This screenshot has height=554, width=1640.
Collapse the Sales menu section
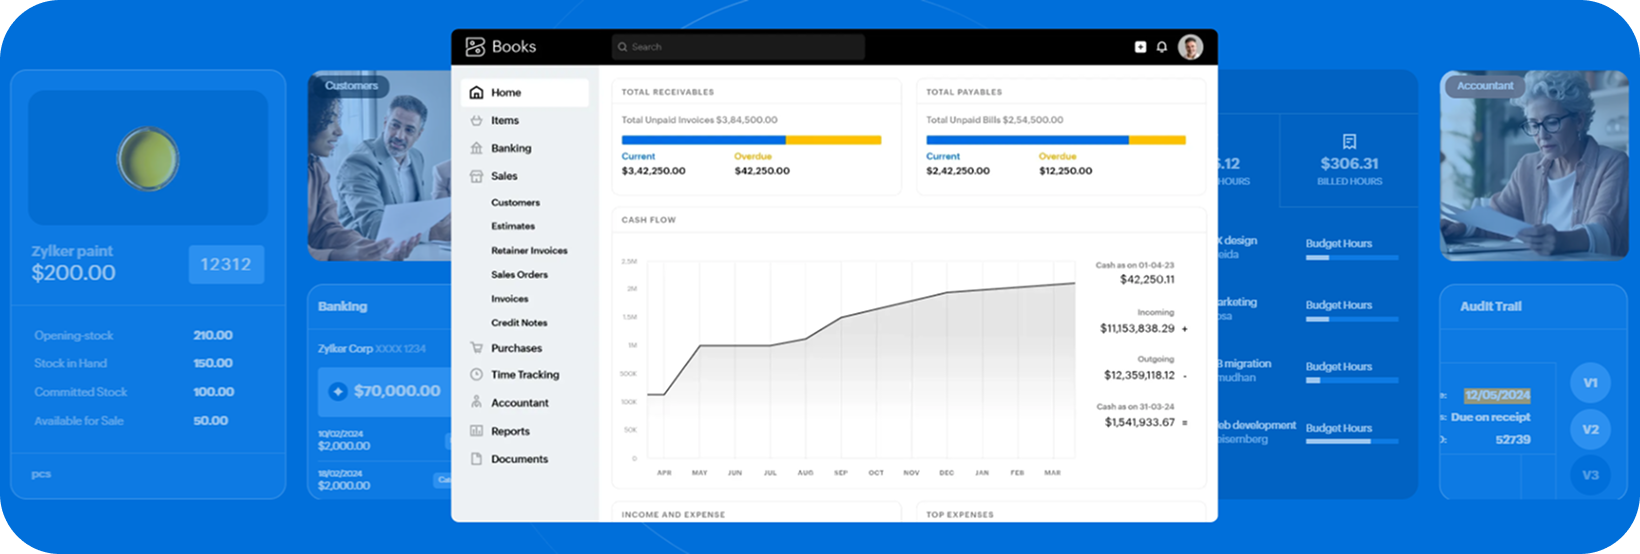click(x=504, y=176)
